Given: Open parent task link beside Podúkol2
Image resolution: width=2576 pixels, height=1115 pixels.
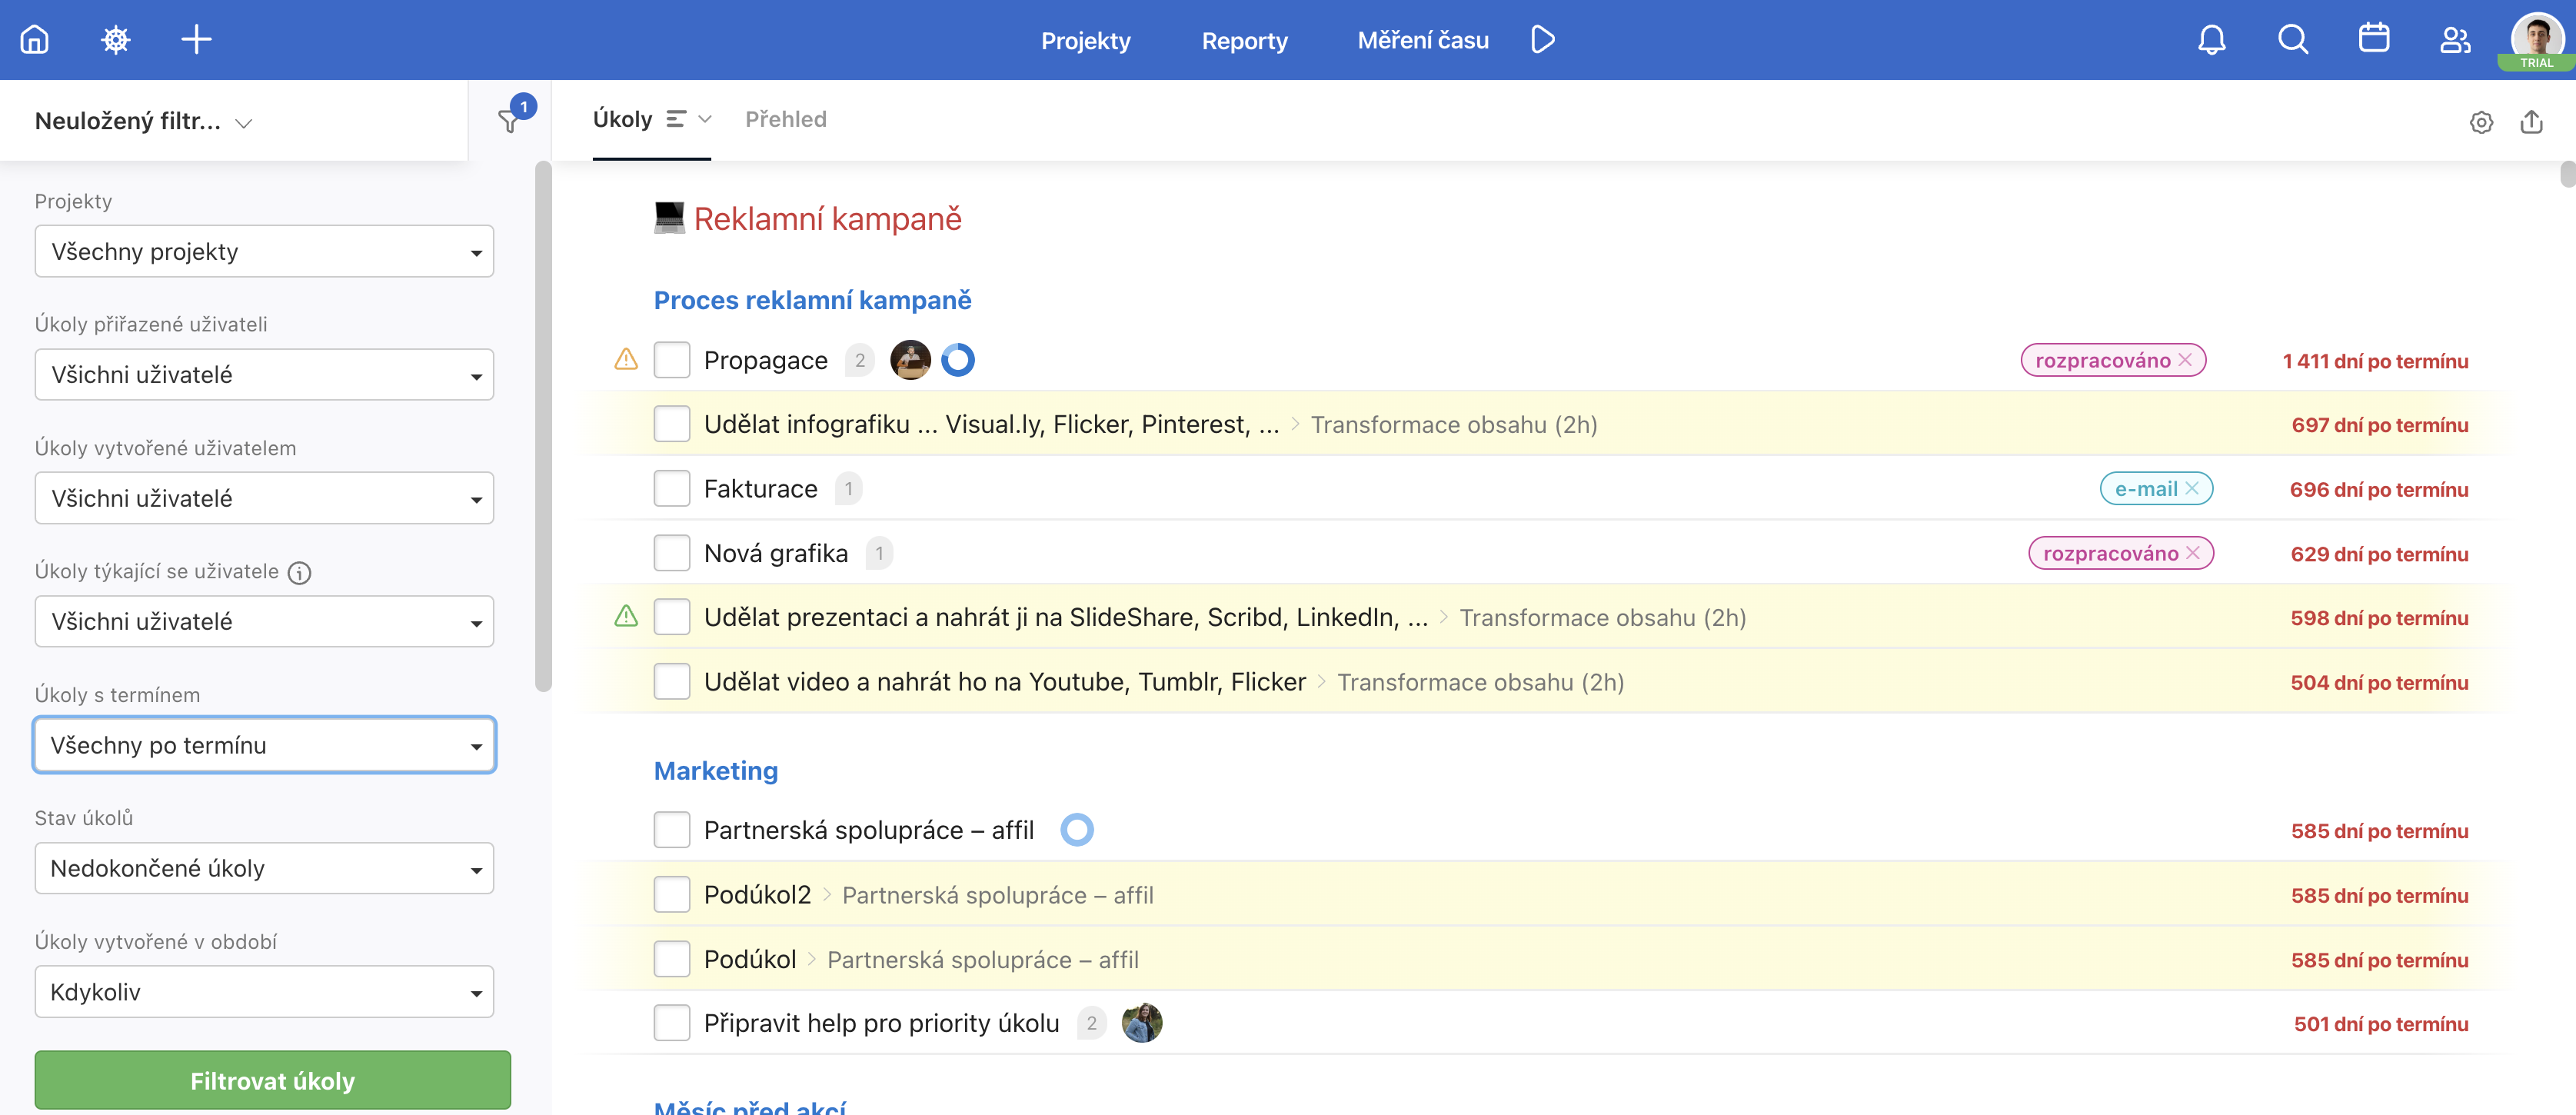Looking at the screenshot, I should (998, 895).
